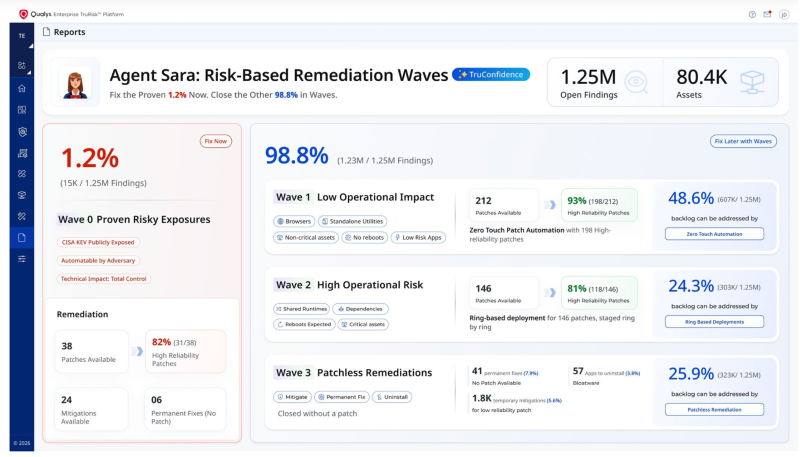Click Wave 1 Low Operational Impact heading

click(x=355, y=197)
